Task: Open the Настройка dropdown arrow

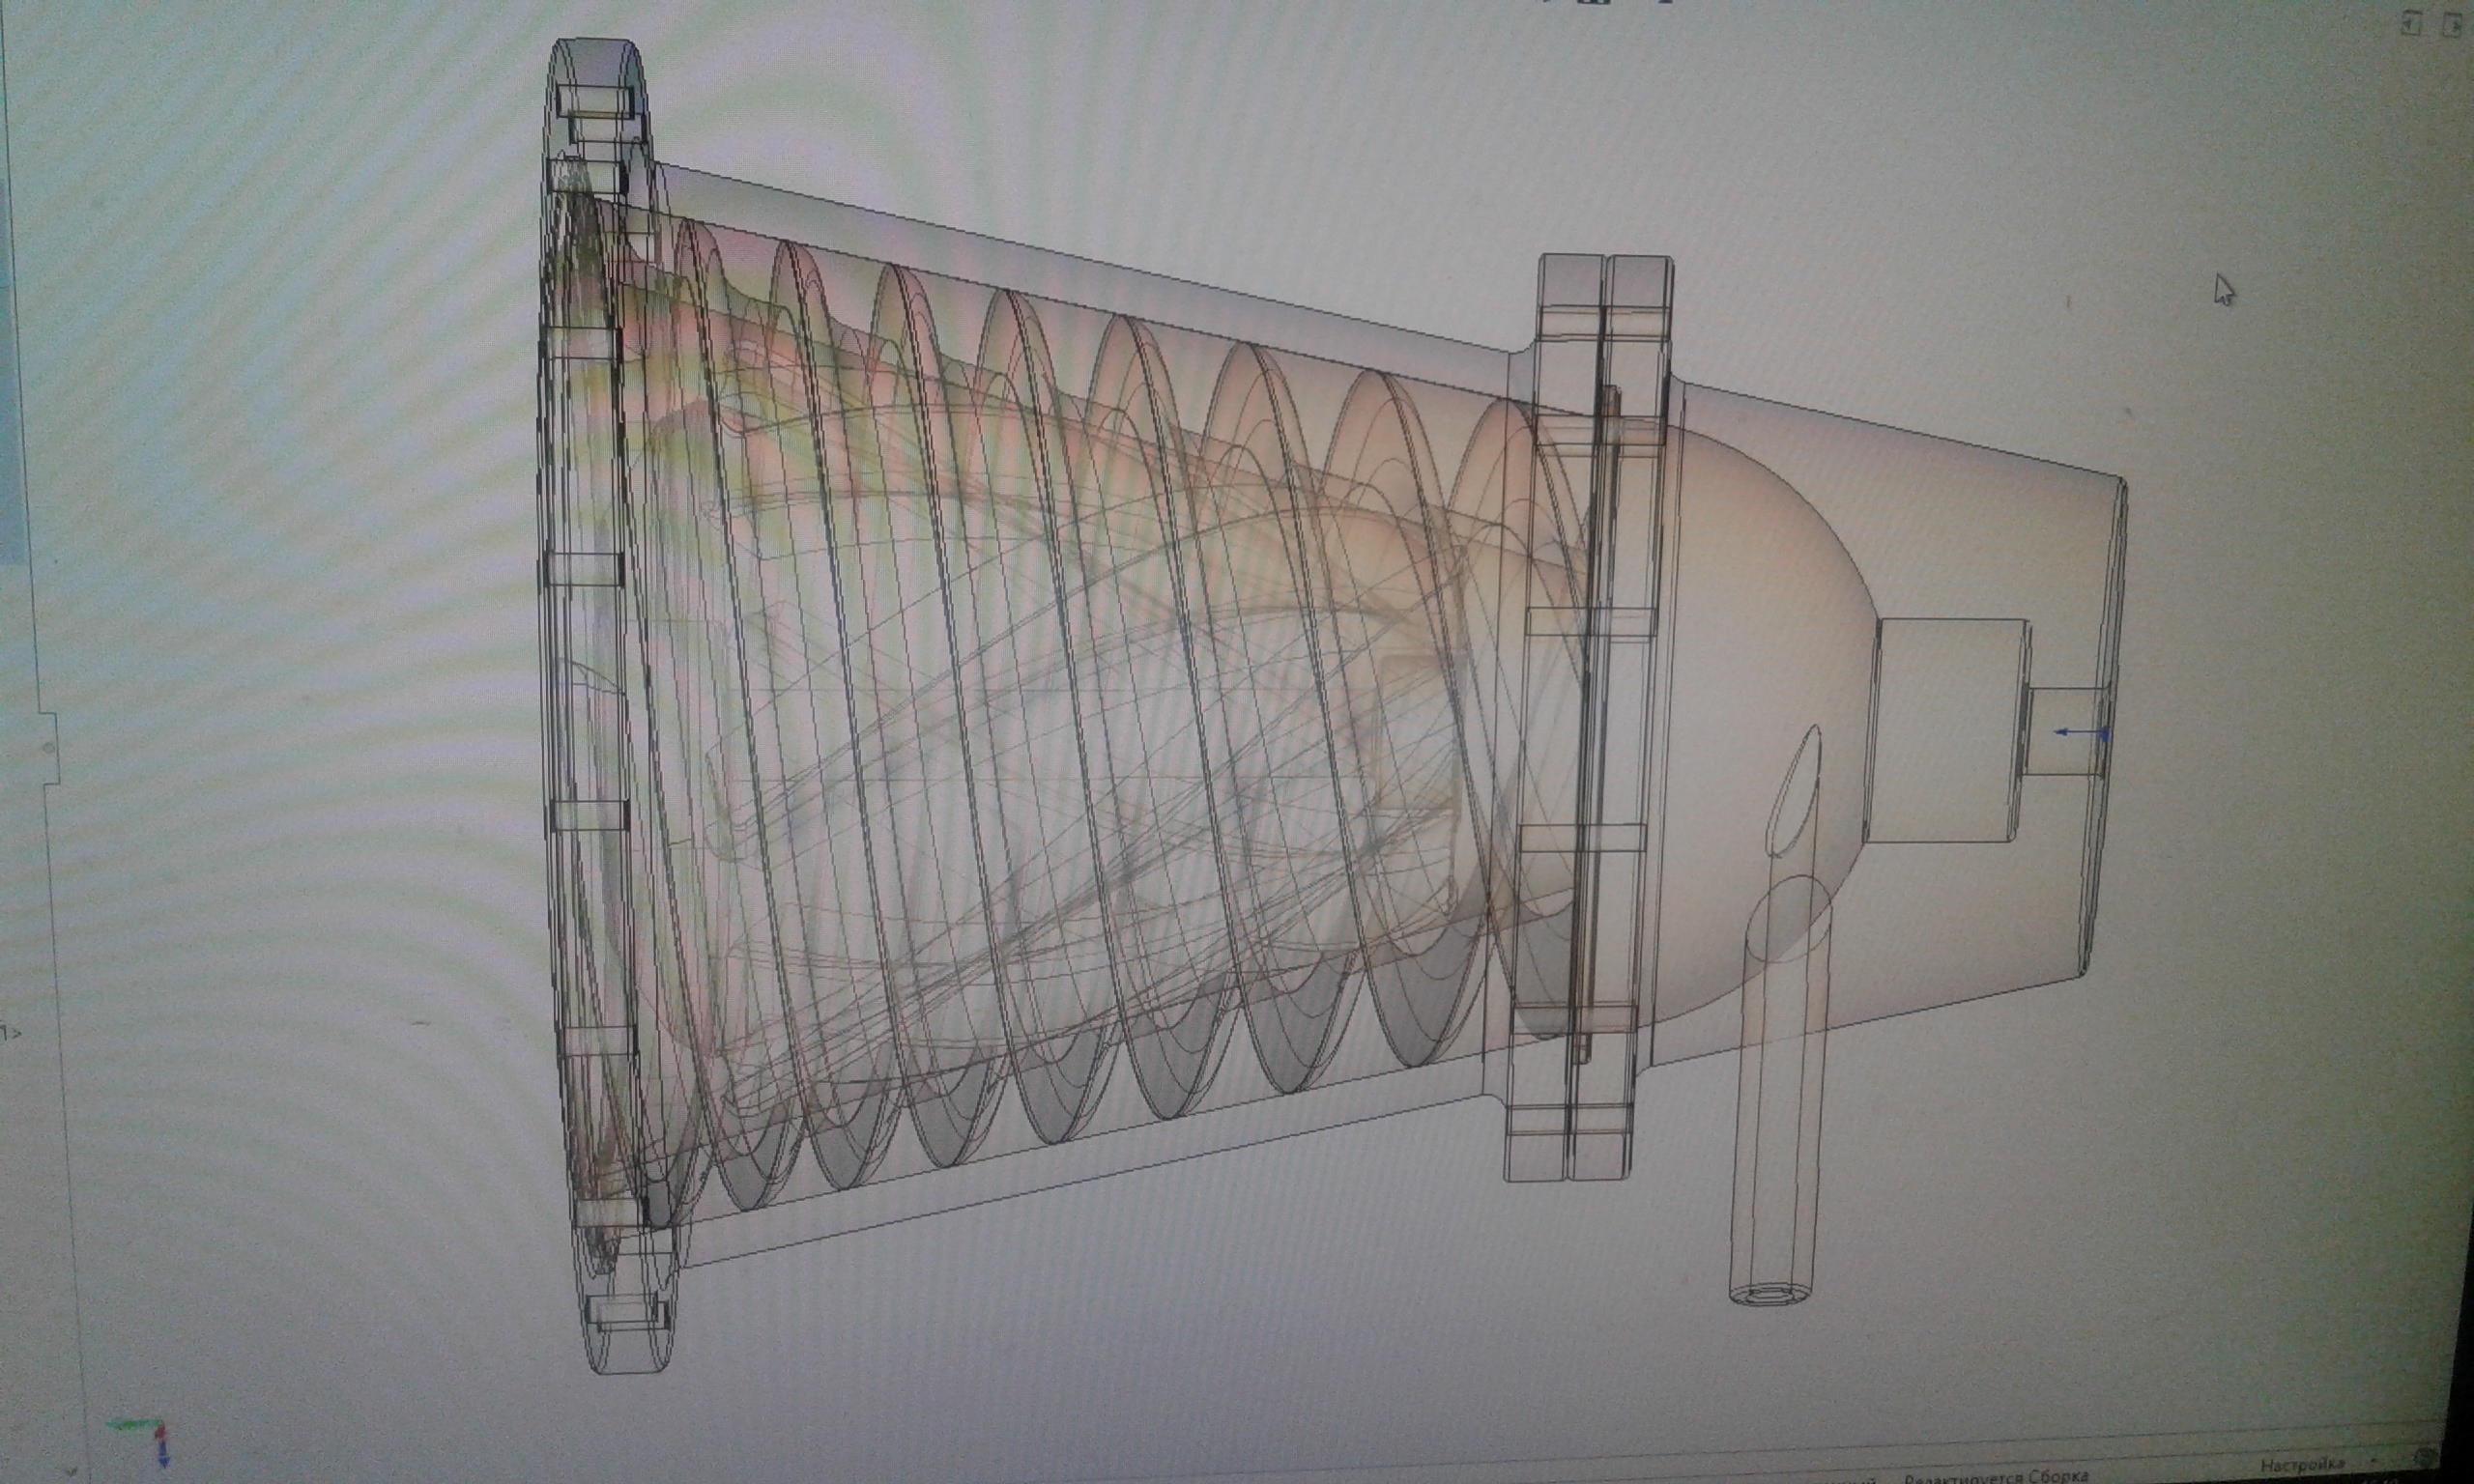Action: (x=2376, y=1462)
